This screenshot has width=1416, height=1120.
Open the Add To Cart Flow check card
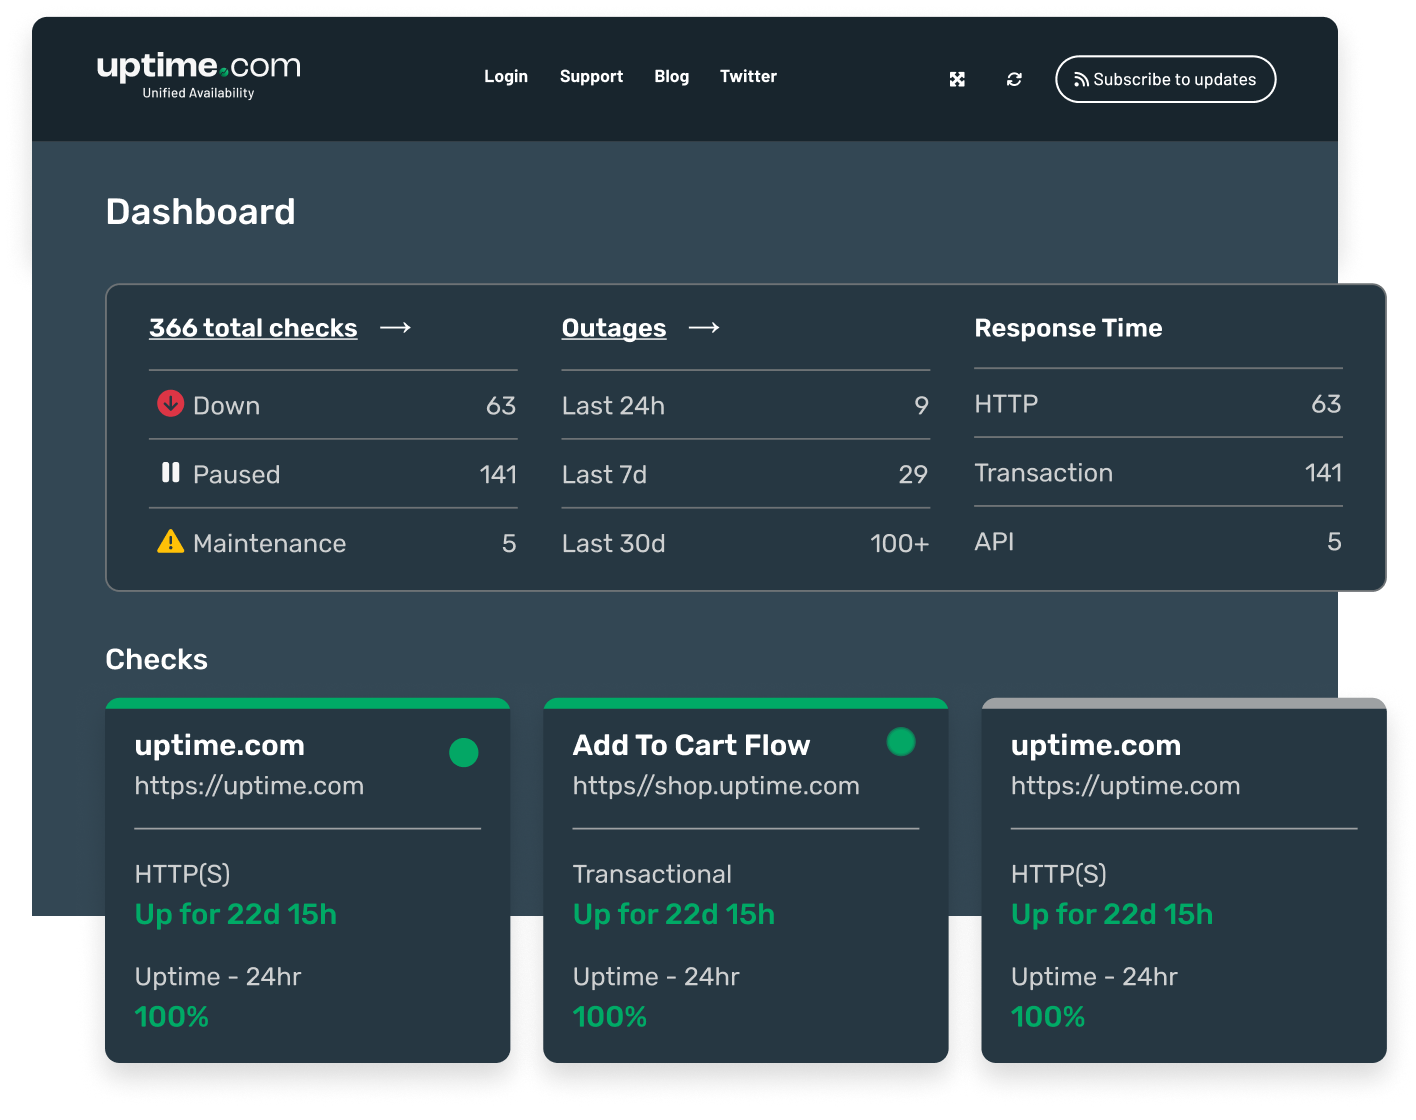(746, 880)
